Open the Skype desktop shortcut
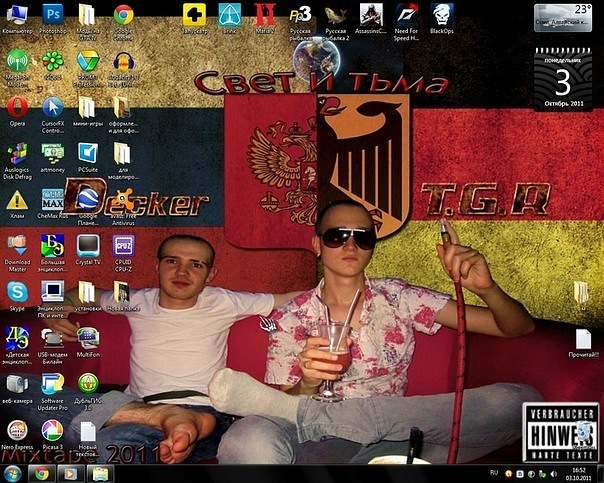The height and width of the screenshot is (483, 604). click(x=17, y=291)
